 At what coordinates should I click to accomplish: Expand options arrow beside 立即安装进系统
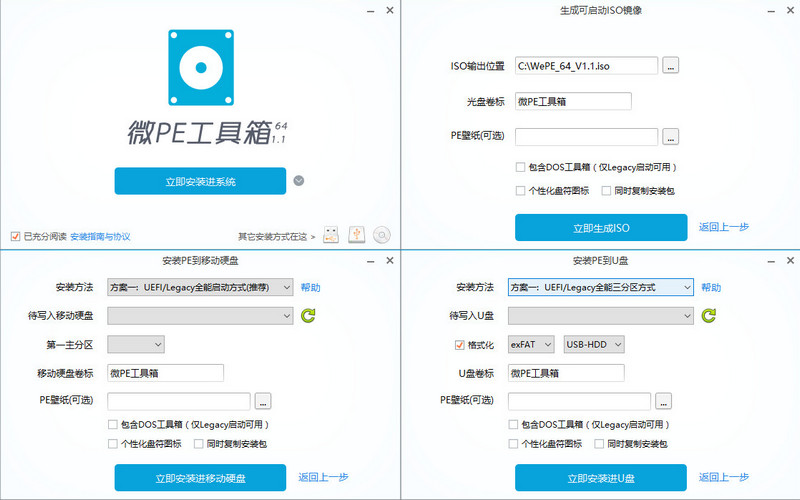point(298,181)
